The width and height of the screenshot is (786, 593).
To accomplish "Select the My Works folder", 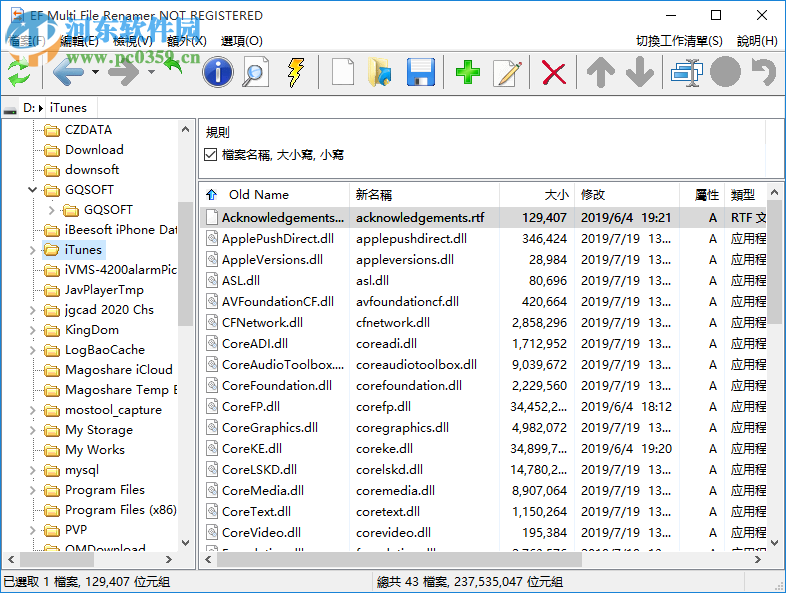I will [x=95, y=450].
